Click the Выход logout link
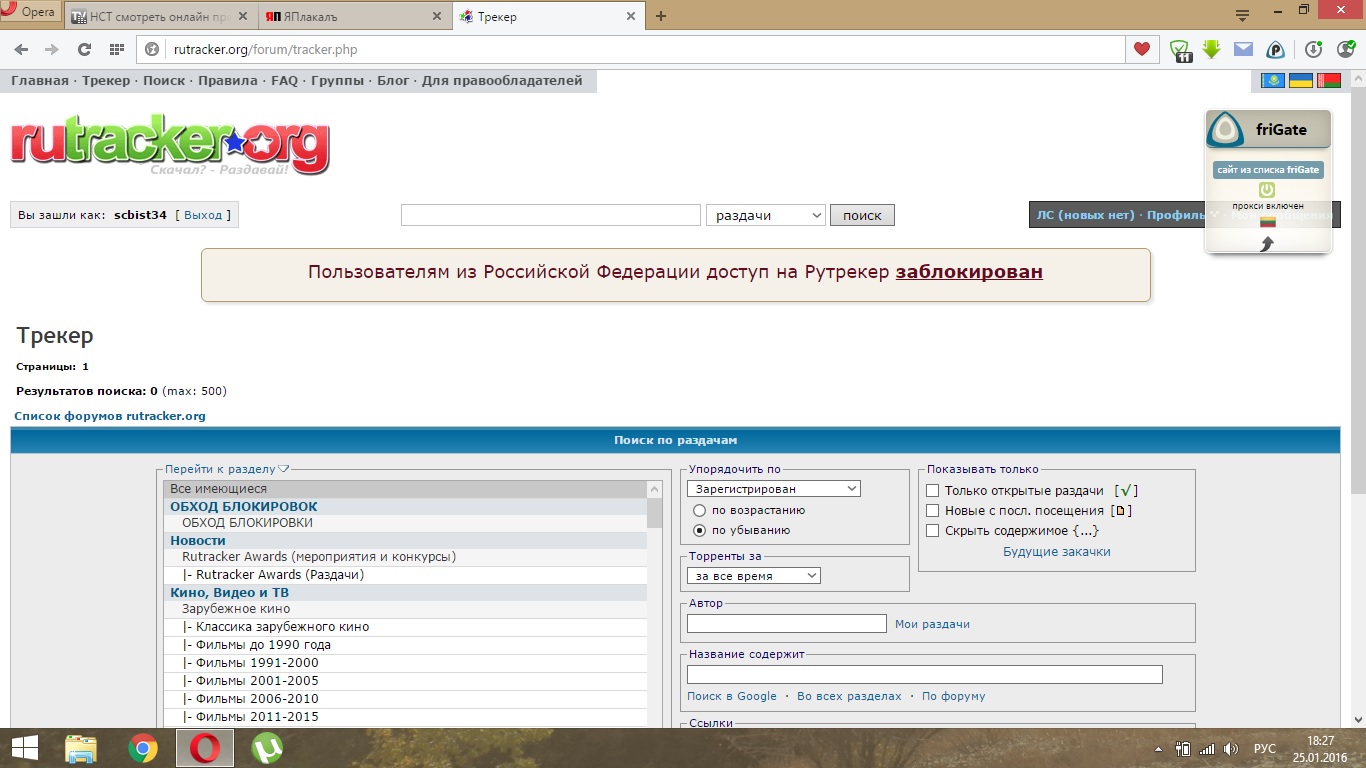 (203, 215)
